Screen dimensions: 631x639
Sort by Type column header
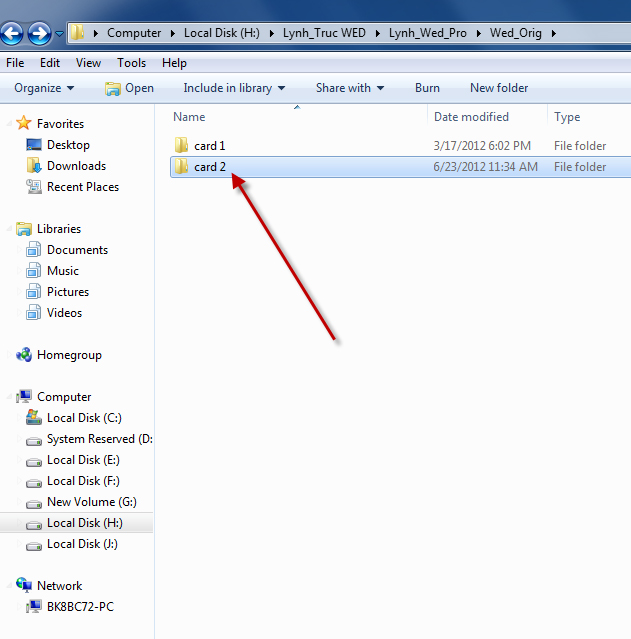[x=567, y=117]
